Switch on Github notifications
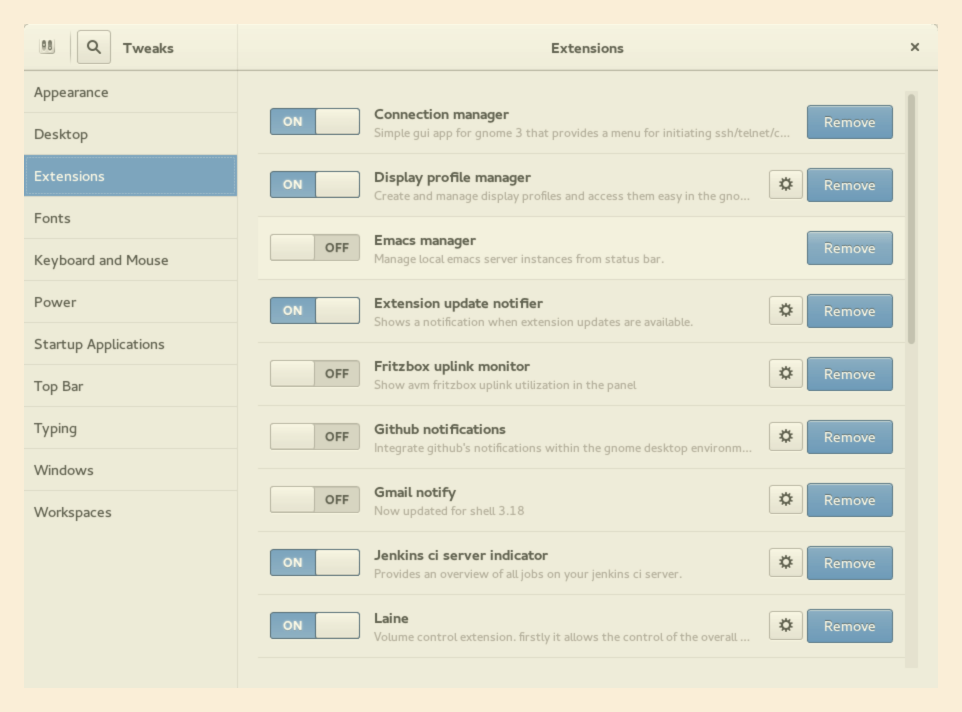This screenshot has width=962, height=712. coord(314,437)
